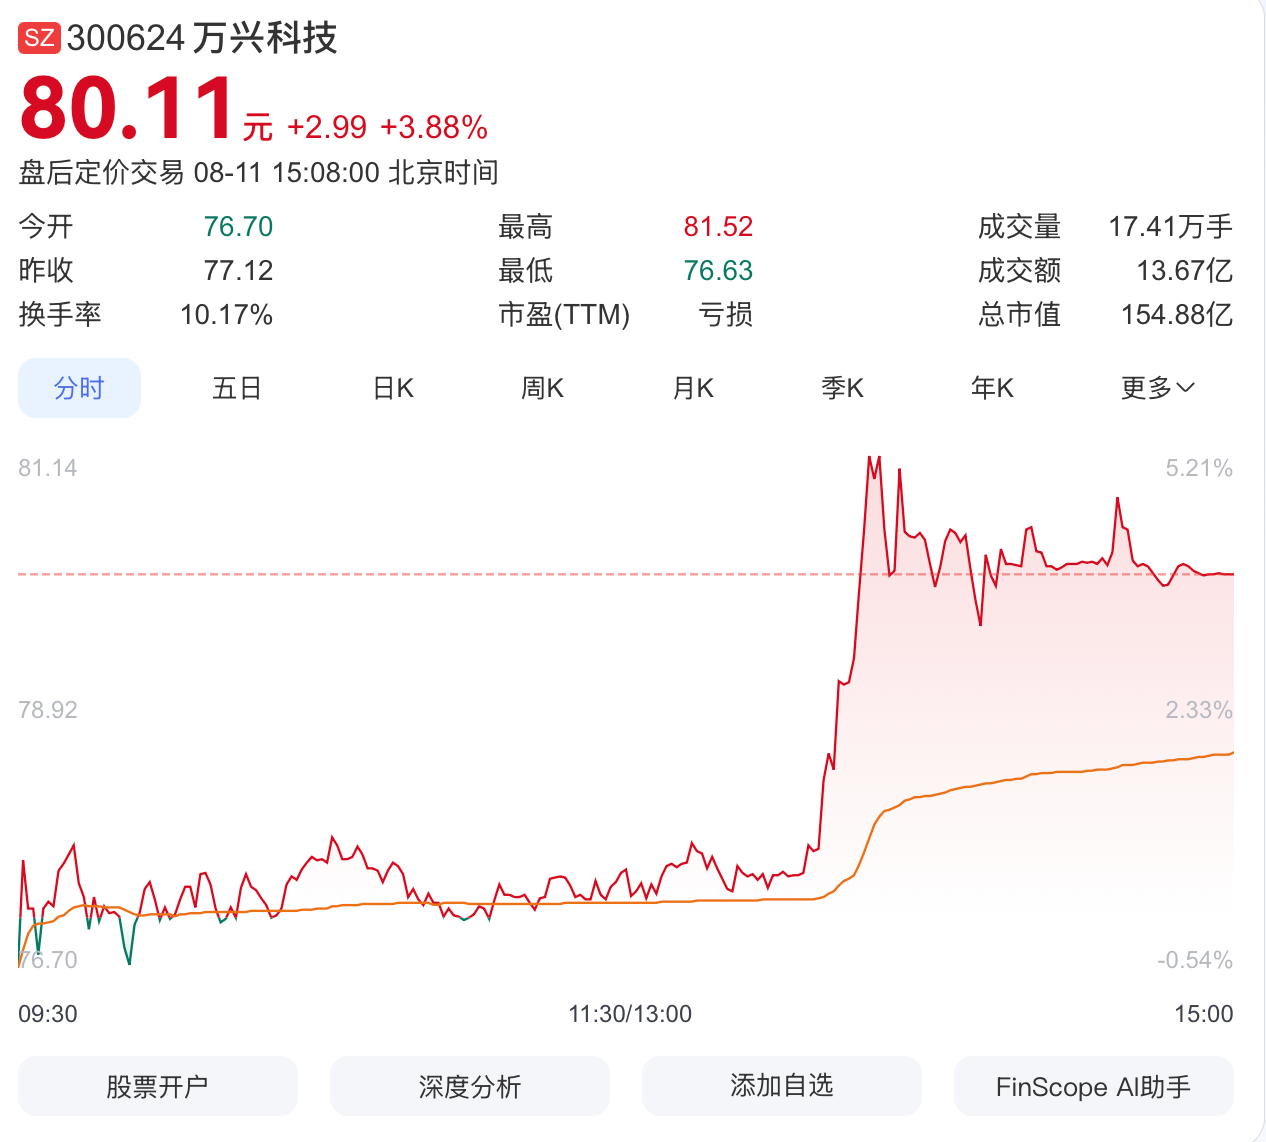This screenshot has width=1266, height=1142.
Task: Click the 盘后定价交易 timestamp line
Action: (x=259, y=173)
